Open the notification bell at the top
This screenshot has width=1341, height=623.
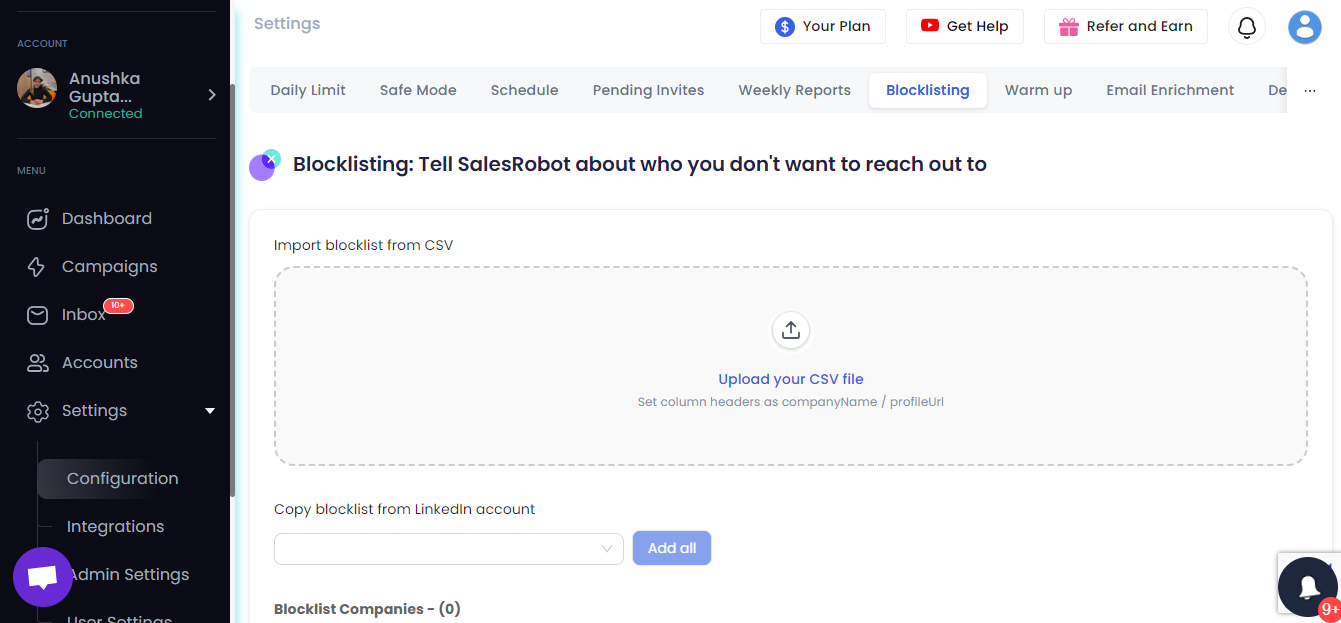coord(1246,27)
